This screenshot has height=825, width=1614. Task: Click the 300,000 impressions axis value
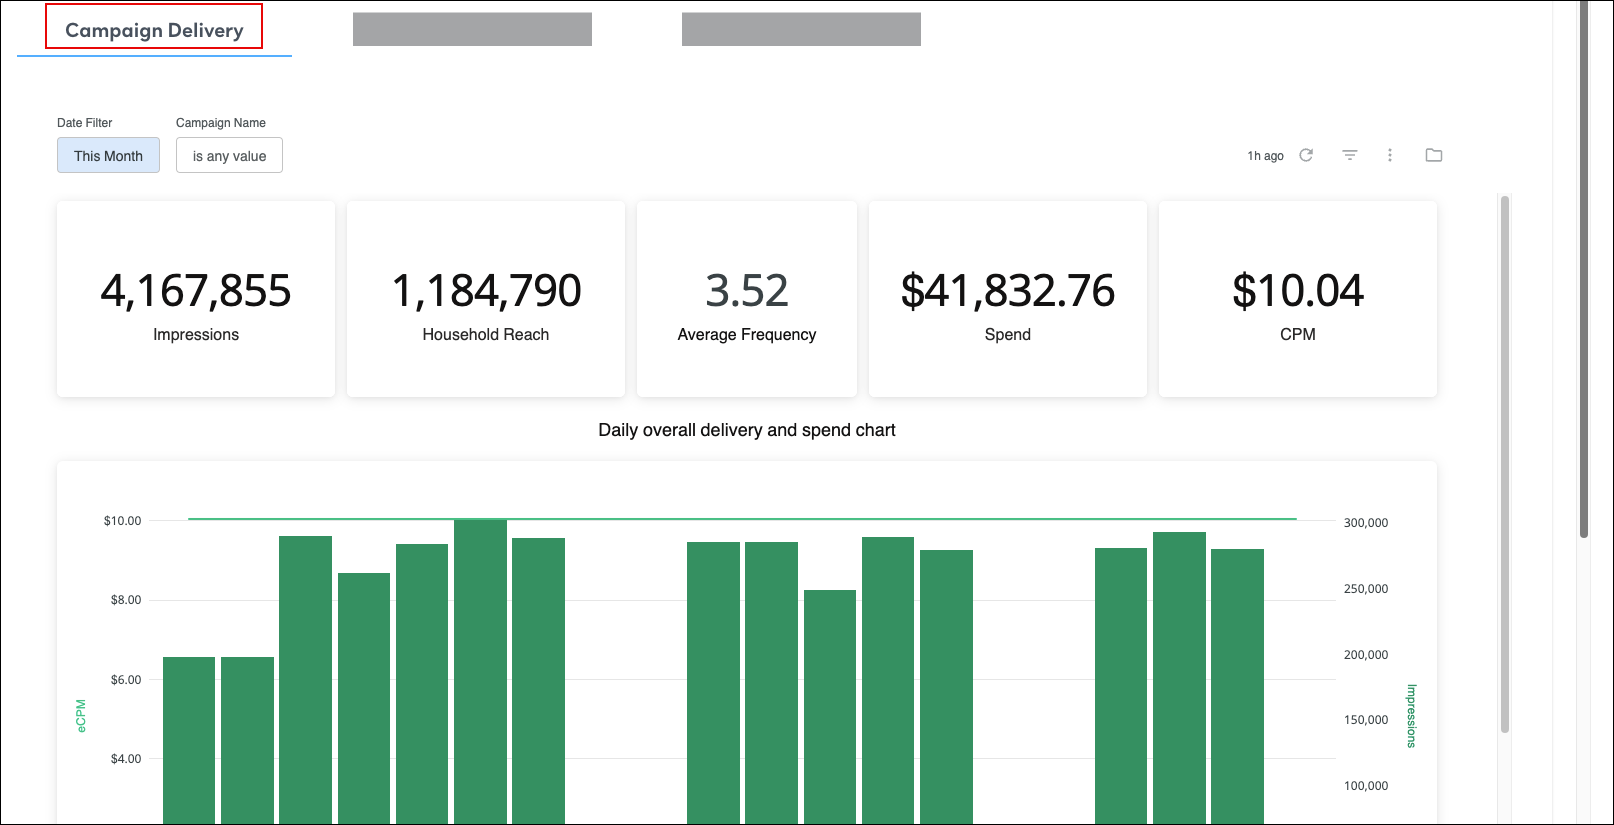pos(1366,523)
